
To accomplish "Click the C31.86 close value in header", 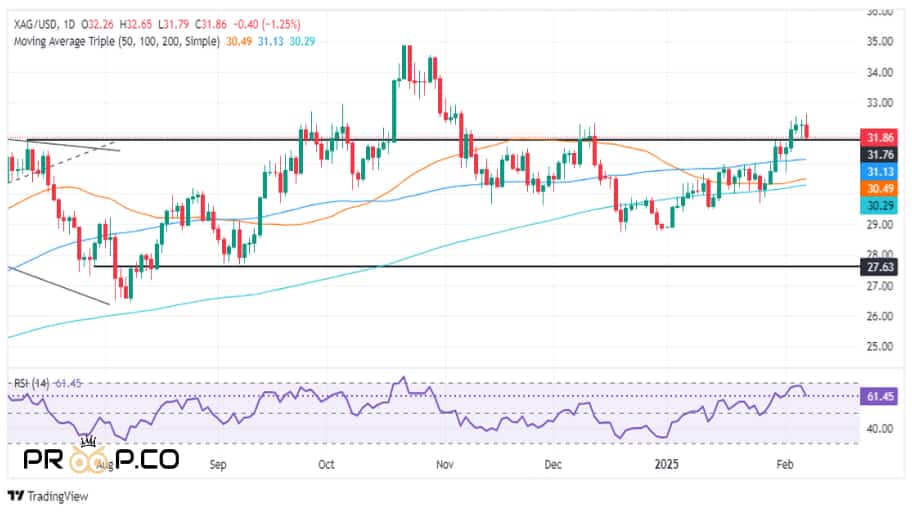I will click(x=211, y=24).
